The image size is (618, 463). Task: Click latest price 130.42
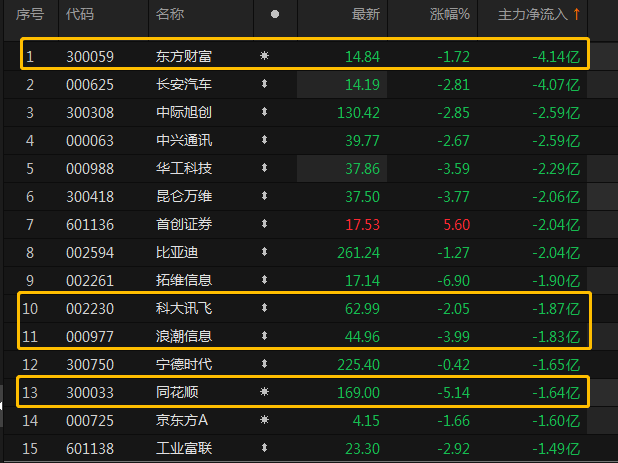click(x=358, y=113)
